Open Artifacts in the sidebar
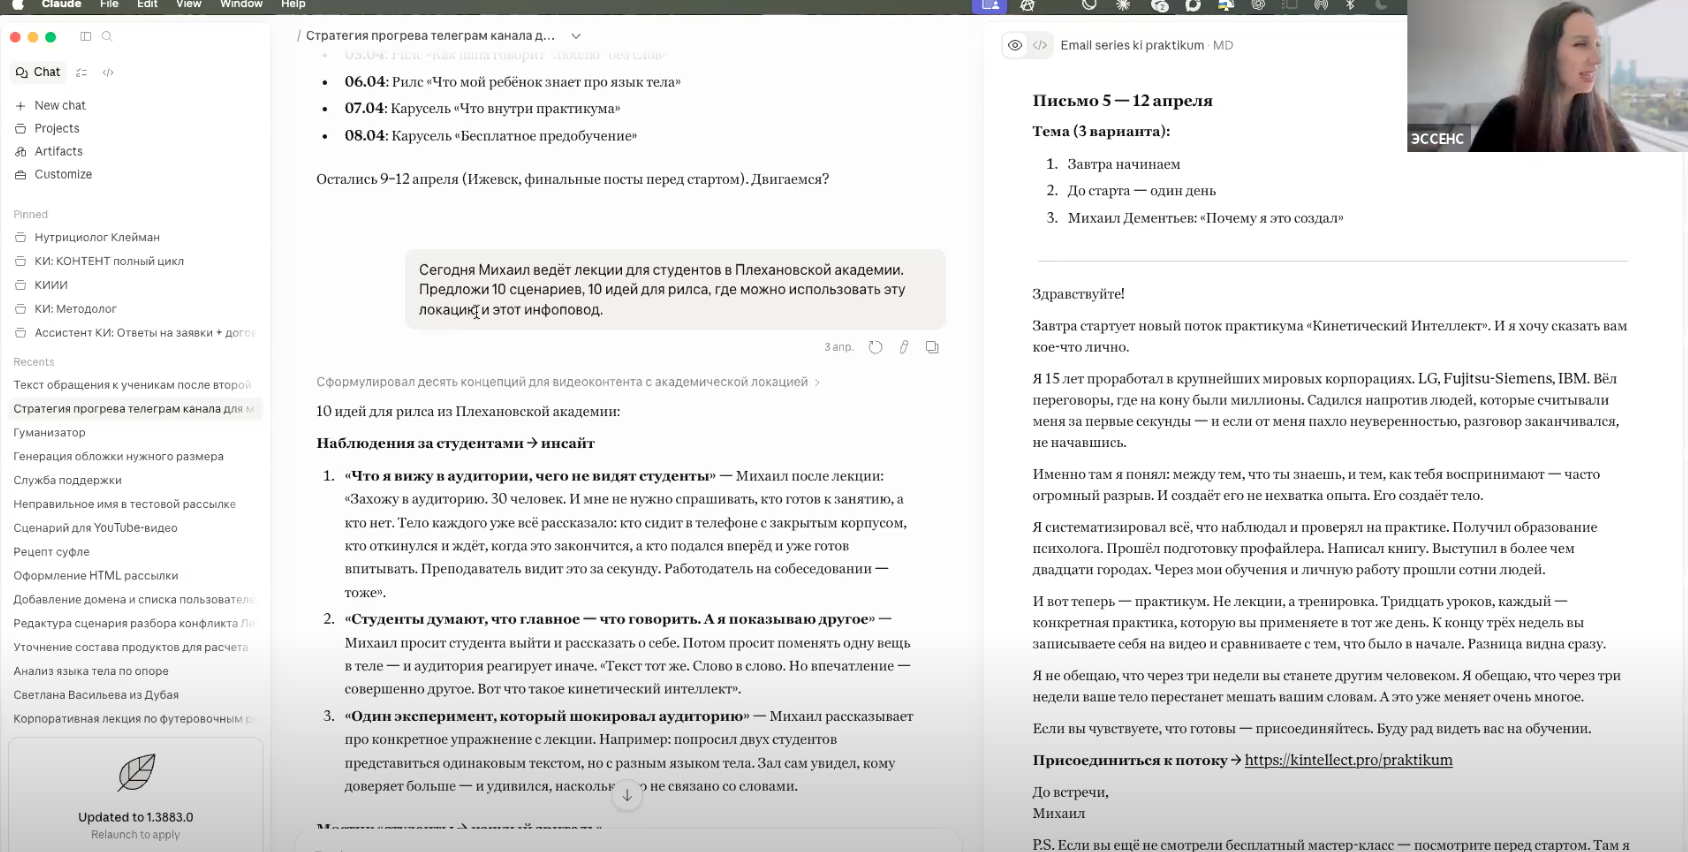 click(49, 151)
